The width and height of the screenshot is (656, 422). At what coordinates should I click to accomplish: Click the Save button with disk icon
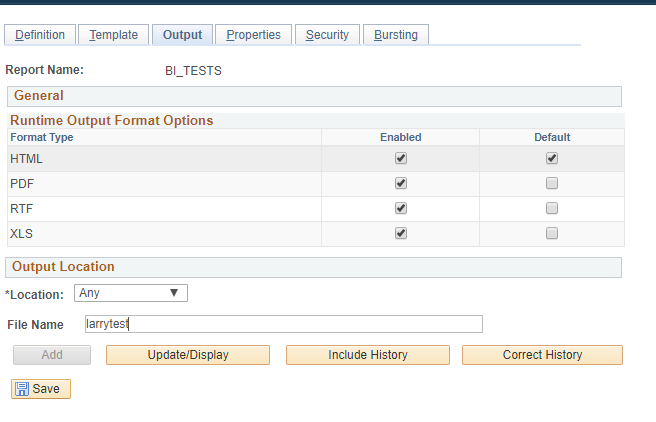coord(41,389)
